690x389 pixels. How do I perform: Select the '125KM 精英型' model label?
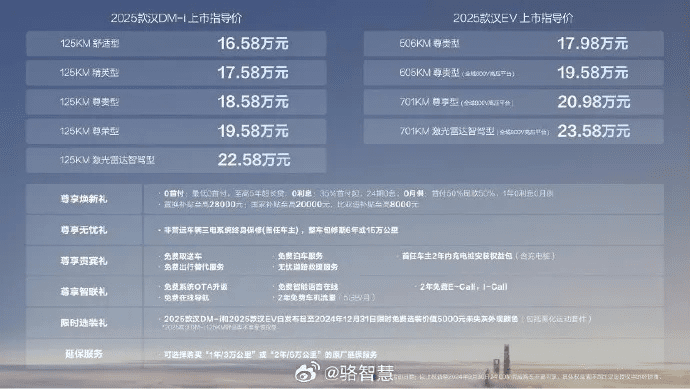(90, 73)
